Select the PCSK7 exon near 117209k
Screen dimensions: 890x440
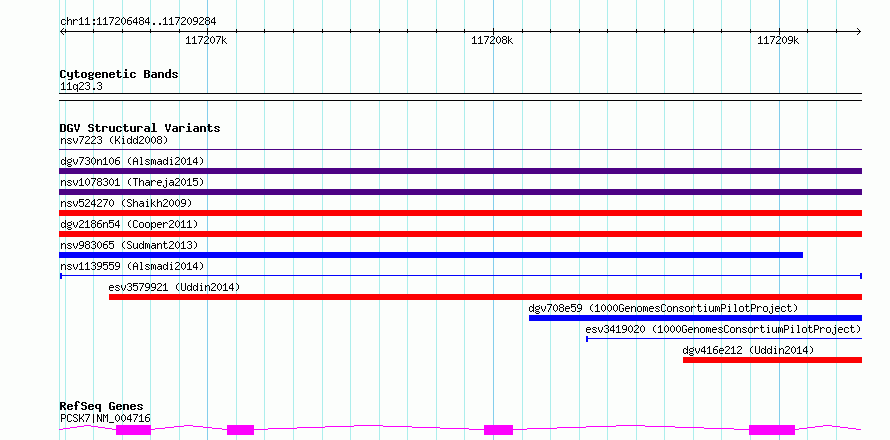click(772, 430)
